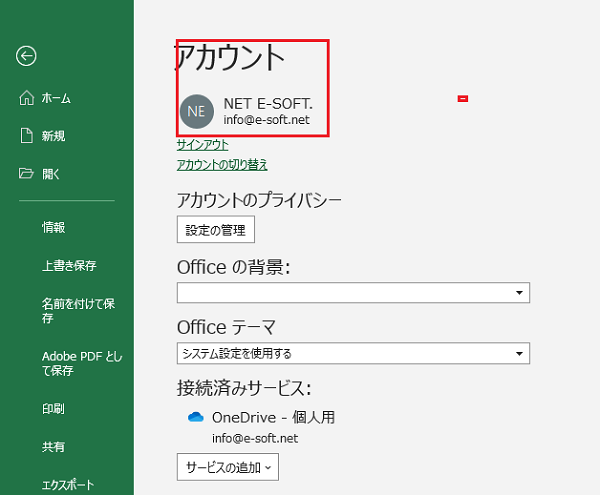The height and width of the screenshot is (495, 600).
Task: Open the 共有 menu item
Action: click(53, 446)
